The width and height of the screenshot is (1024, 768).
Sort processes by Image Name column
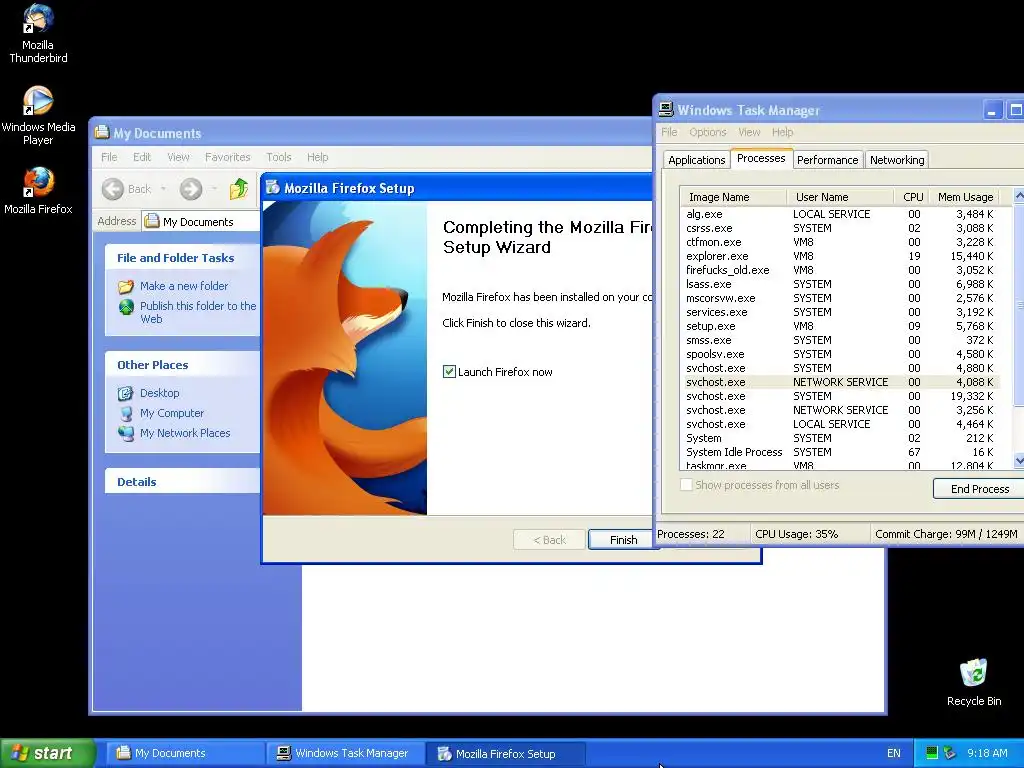pos(733,197)
